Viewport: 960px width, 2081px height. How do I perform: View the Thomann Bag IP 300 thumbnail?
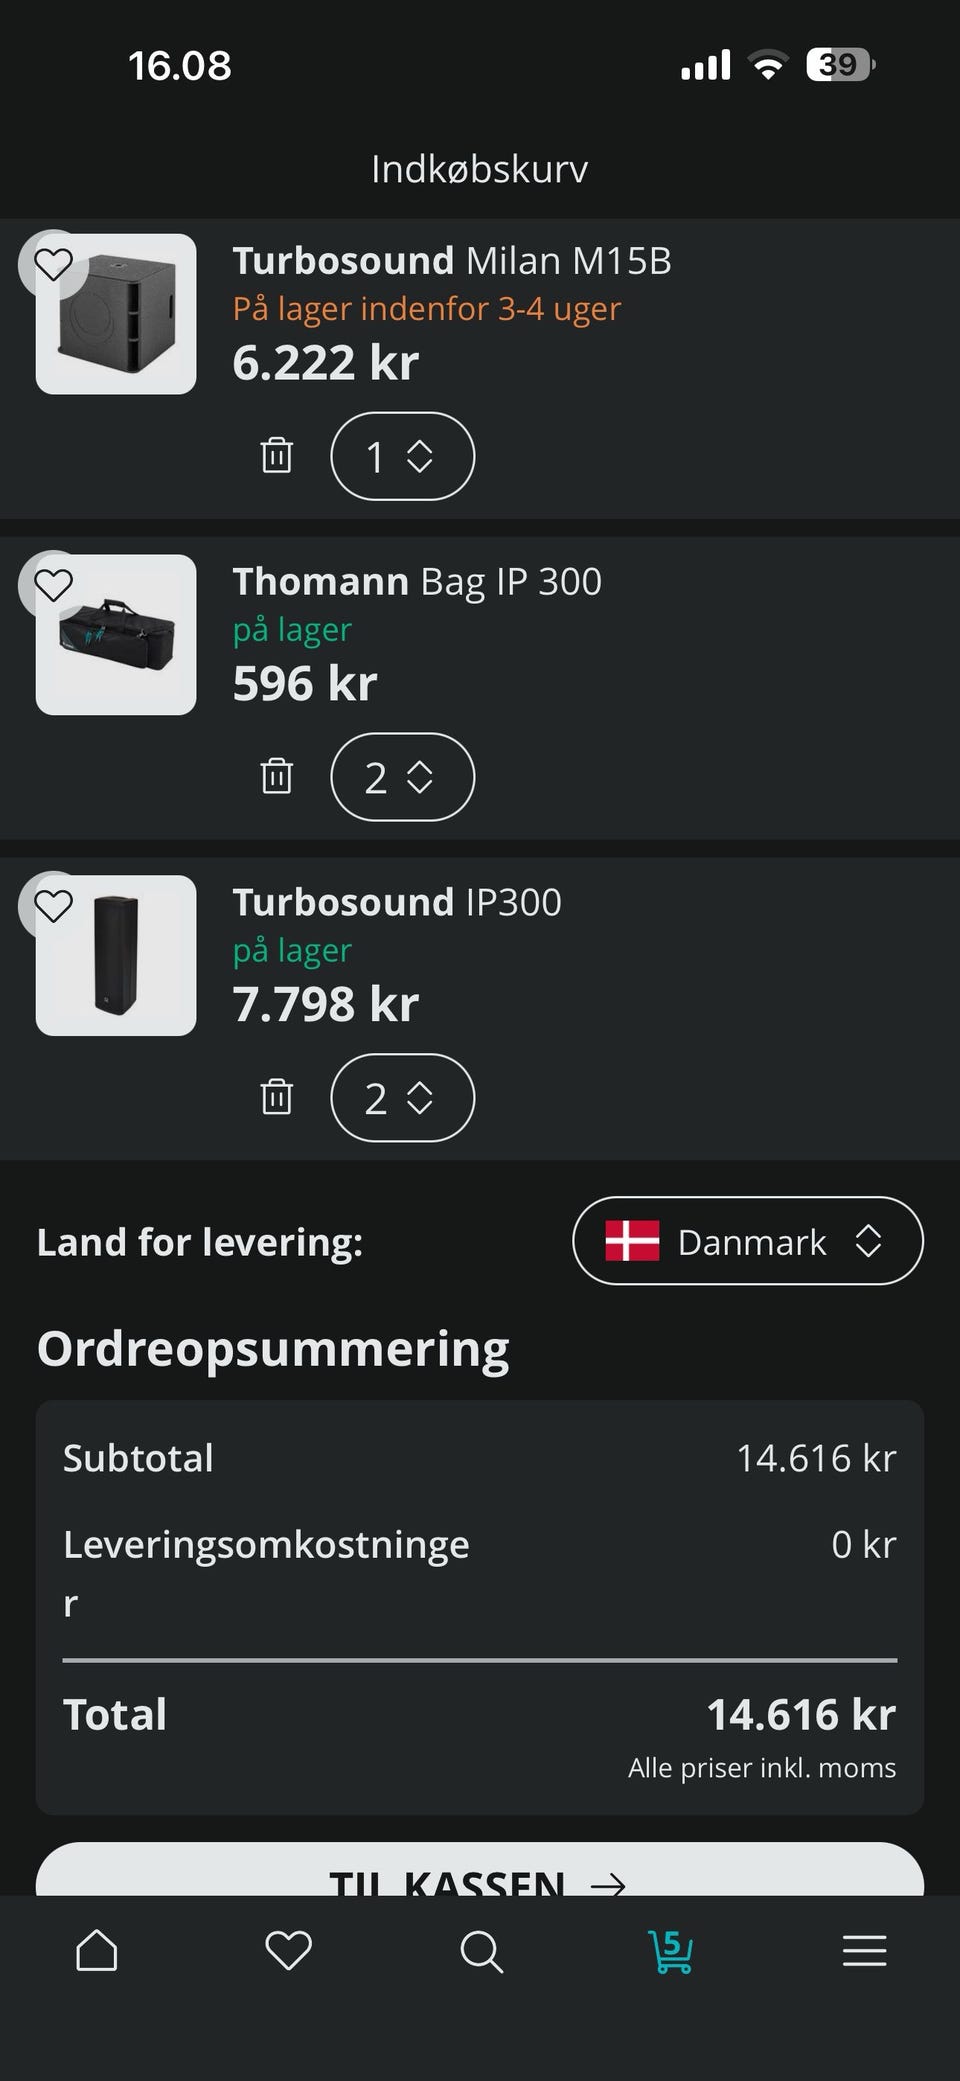(x=116, y=635)
